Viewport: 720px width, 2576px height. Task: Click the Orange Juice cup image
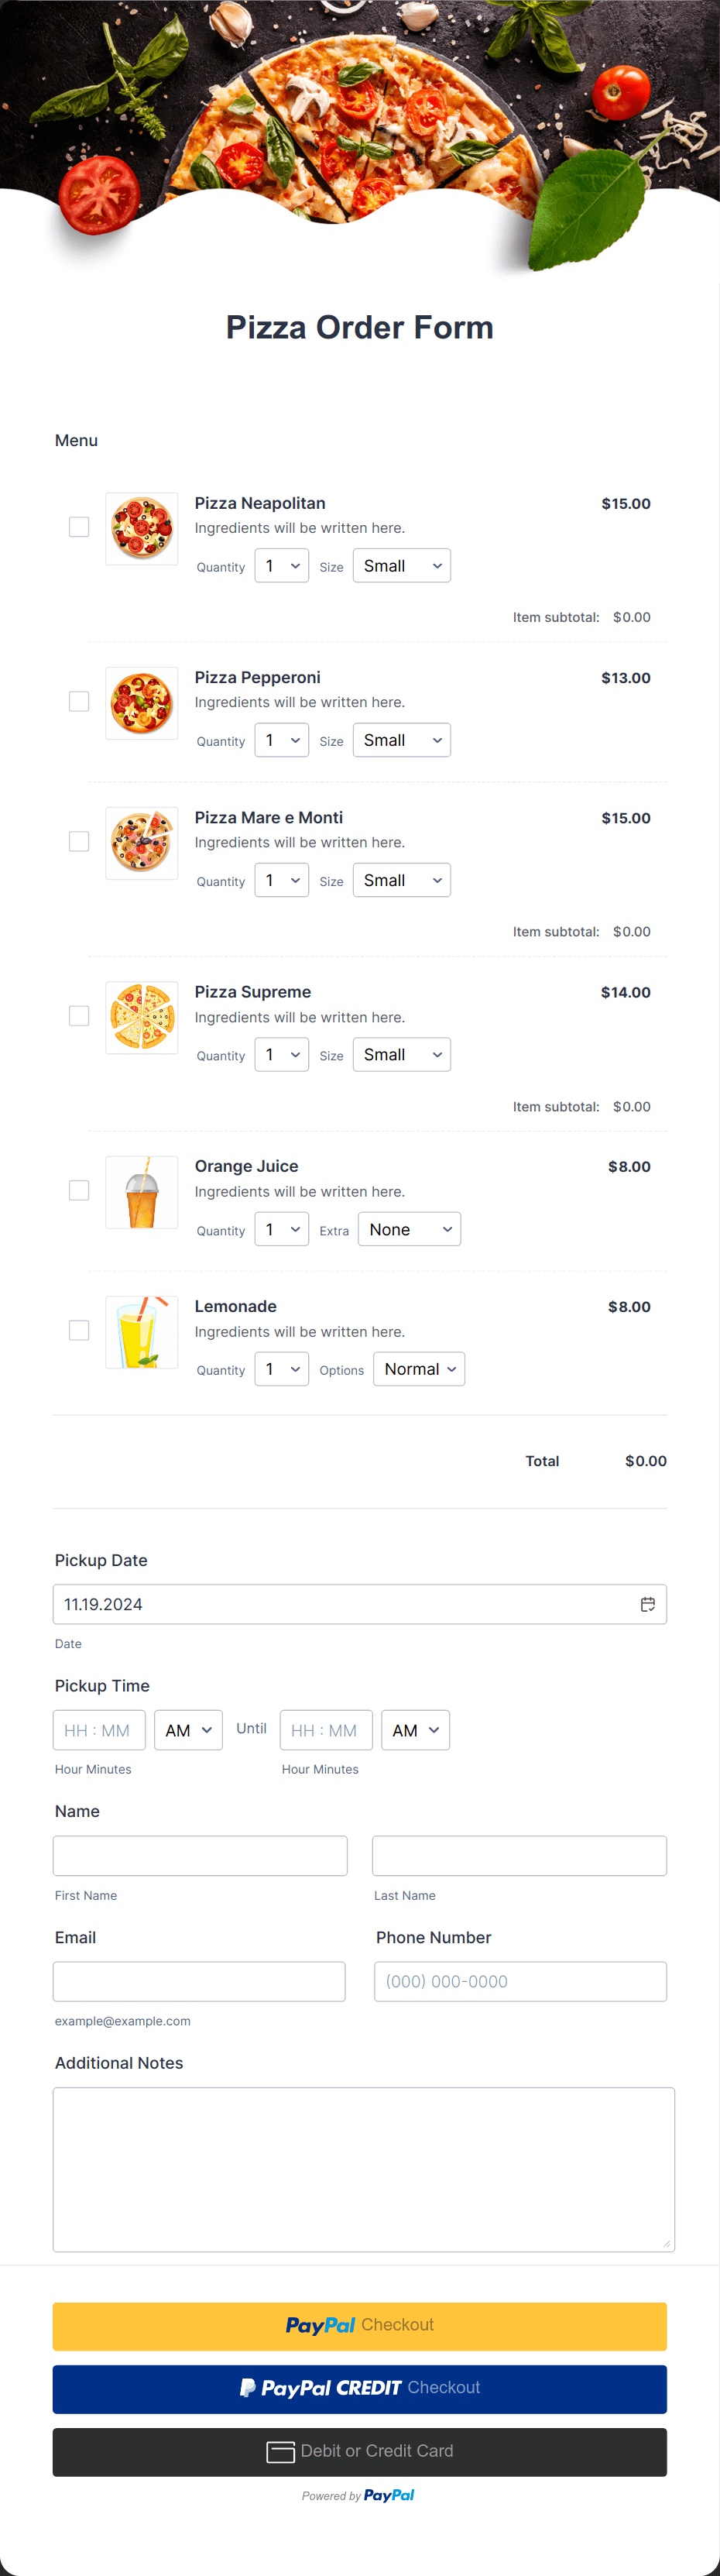141,1192
